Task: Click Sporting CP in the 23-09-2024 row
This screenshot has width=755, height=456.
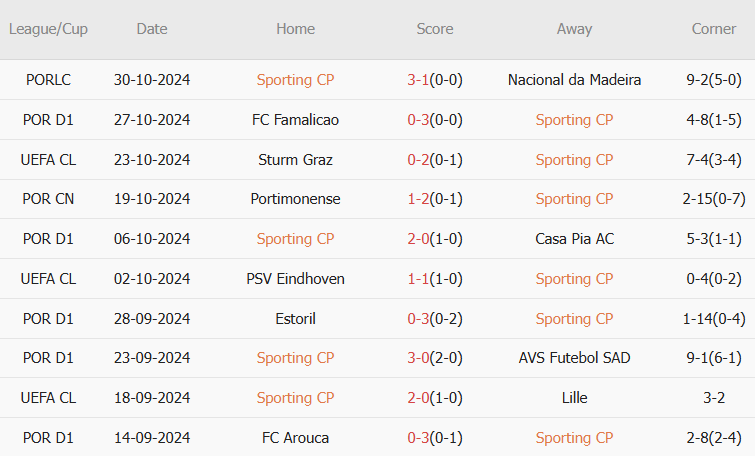Action: coord(295,358)
